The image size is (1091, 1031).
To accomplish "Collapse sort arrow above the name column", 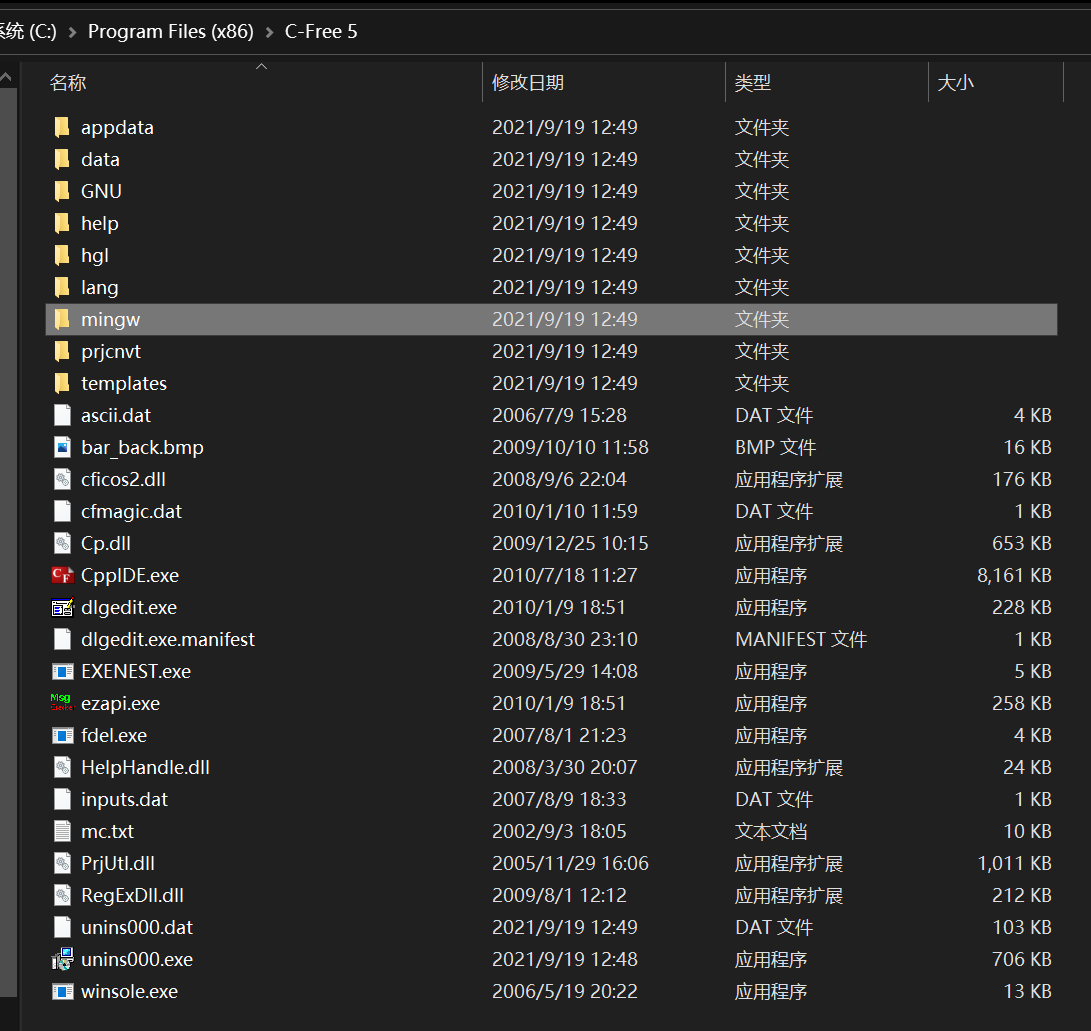I will pyautogui.click(x=262, y=66).
